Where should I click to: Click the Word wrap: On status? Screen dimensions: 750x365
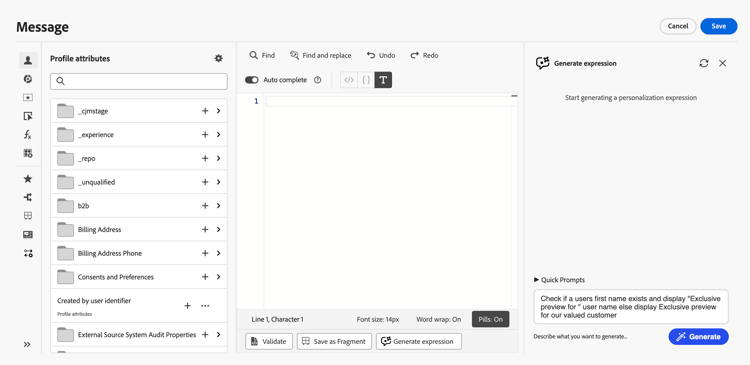(439, 319)
